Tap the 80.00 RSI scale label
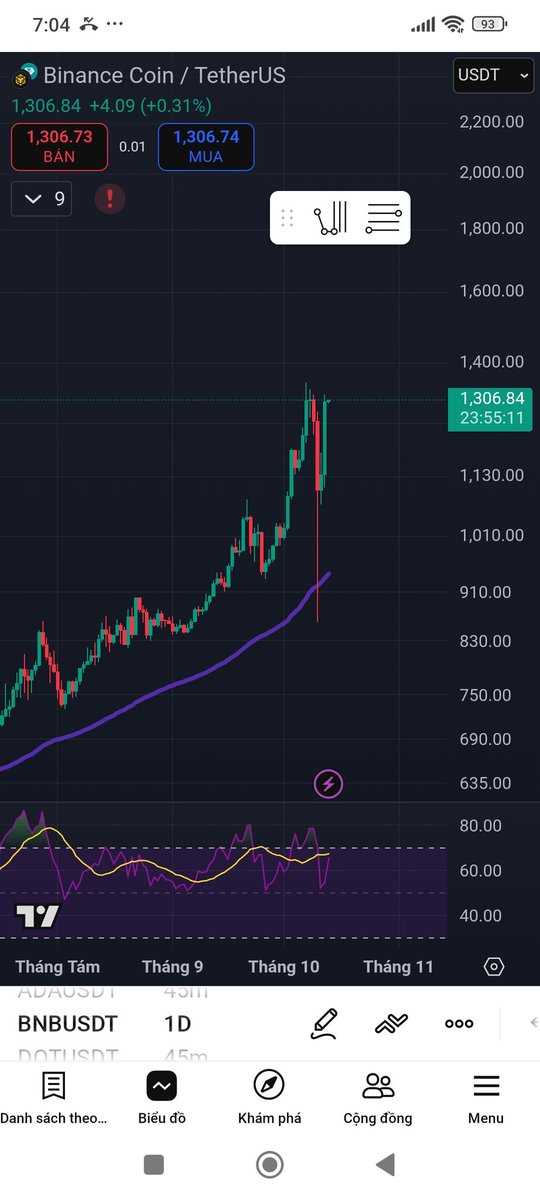Image resolution: width=540 pixels, height=1200 pixels. [x=480, y=826]
